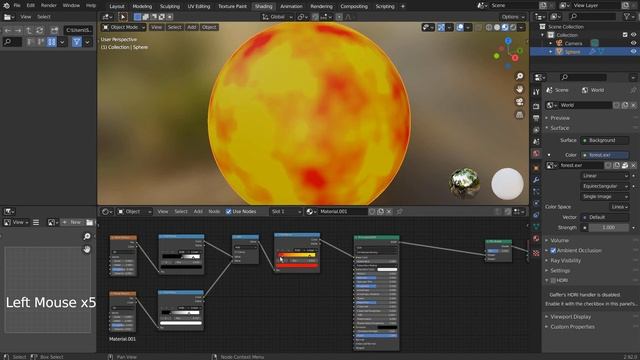Switch to the Scripting workspace tab
Screen dimensions: 640x360
[x=385, y=6]
